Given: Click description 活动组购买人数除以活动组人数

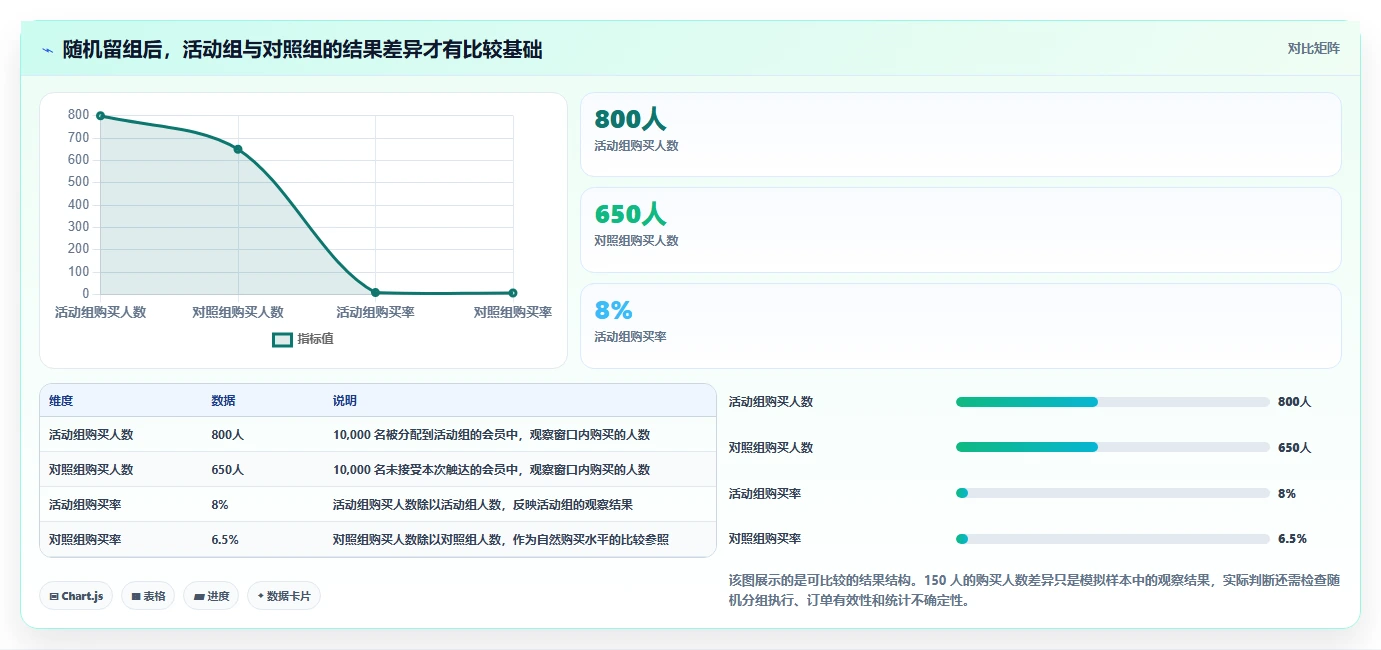Looking at the screenshot, I should click(x=483, y=505).
